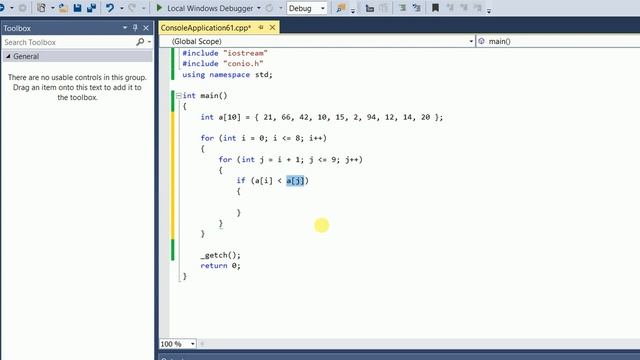Screen dimensions: 640x360
Task: Save the current file with Save icon
Action: pos(77,8)
